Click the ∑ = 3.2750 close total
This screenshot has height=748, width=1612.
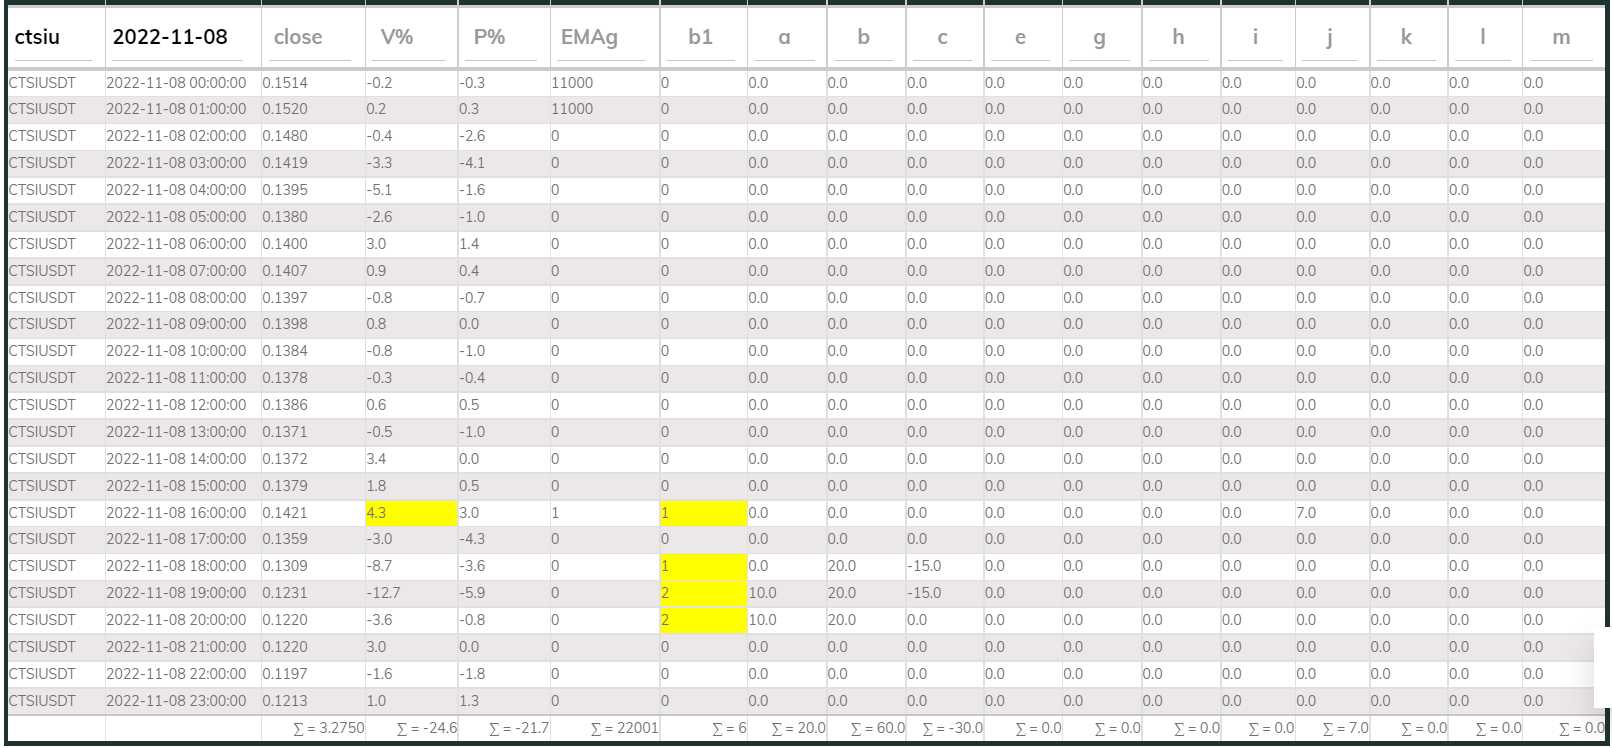[x=329, y=728]
